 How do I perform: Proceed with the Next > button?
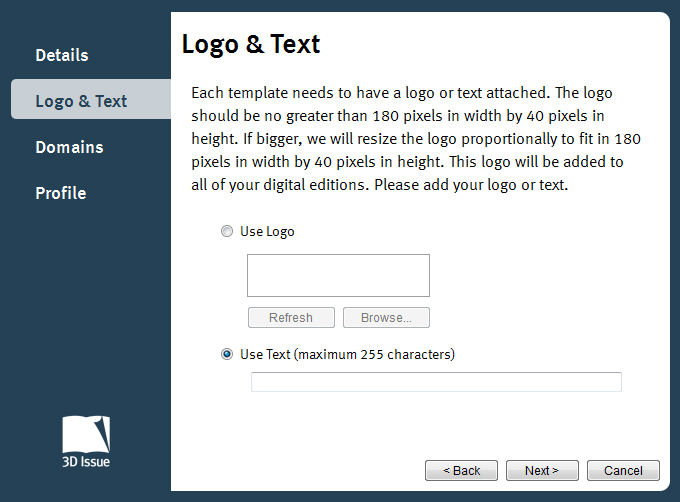542,470
